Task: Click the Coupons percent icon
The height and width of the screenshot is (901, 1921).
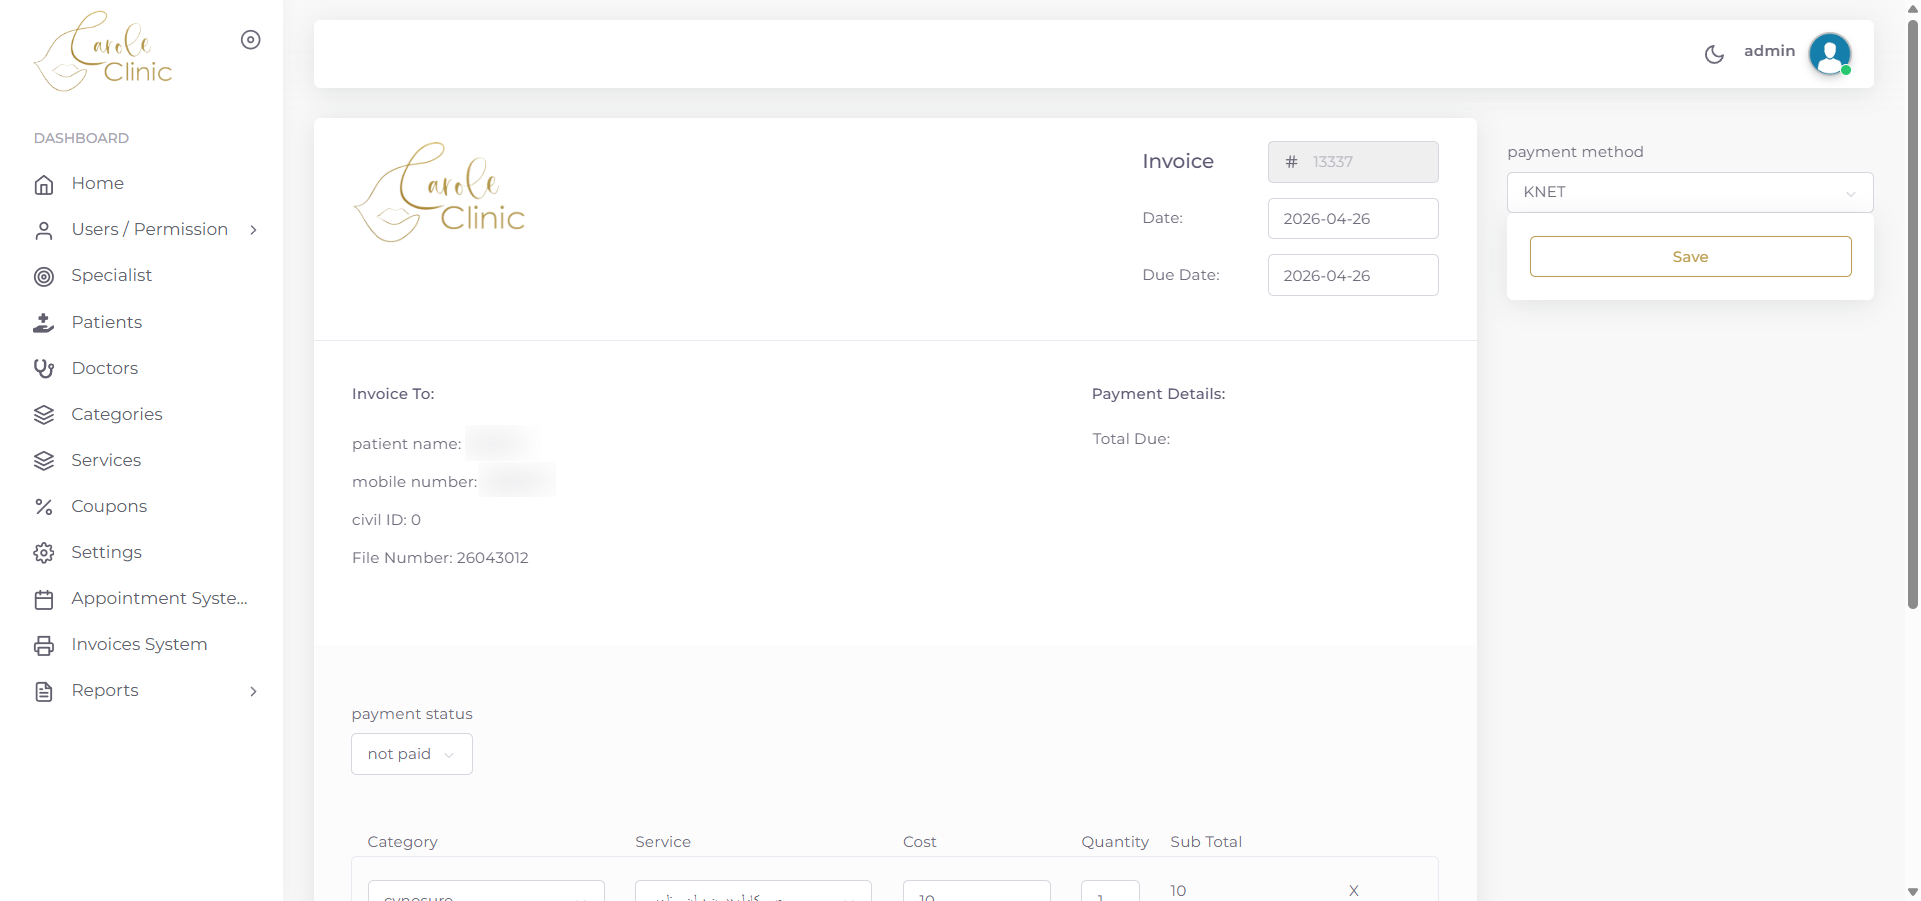Action: tap(44, 507)
